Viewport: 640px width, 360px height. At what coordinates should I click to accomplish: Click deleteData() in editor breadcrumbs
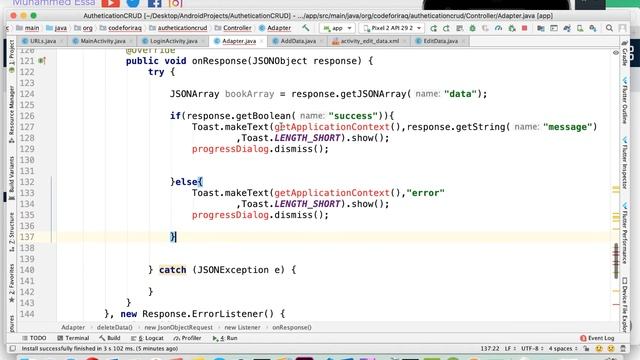coord(115,327)
